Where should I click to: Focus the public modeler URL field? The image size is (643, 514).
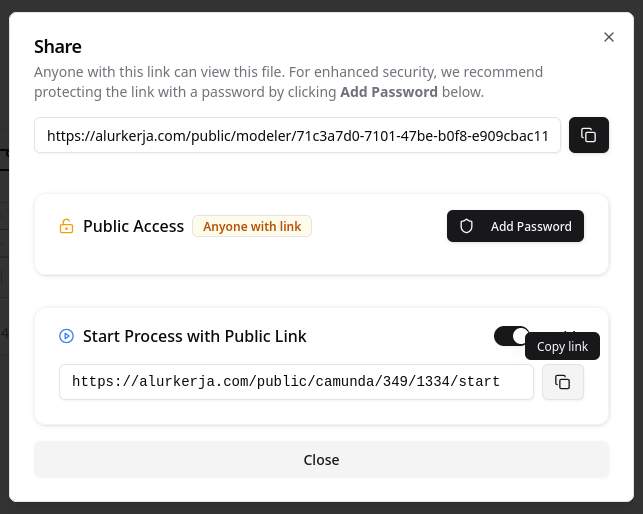(x=297, y=136)
